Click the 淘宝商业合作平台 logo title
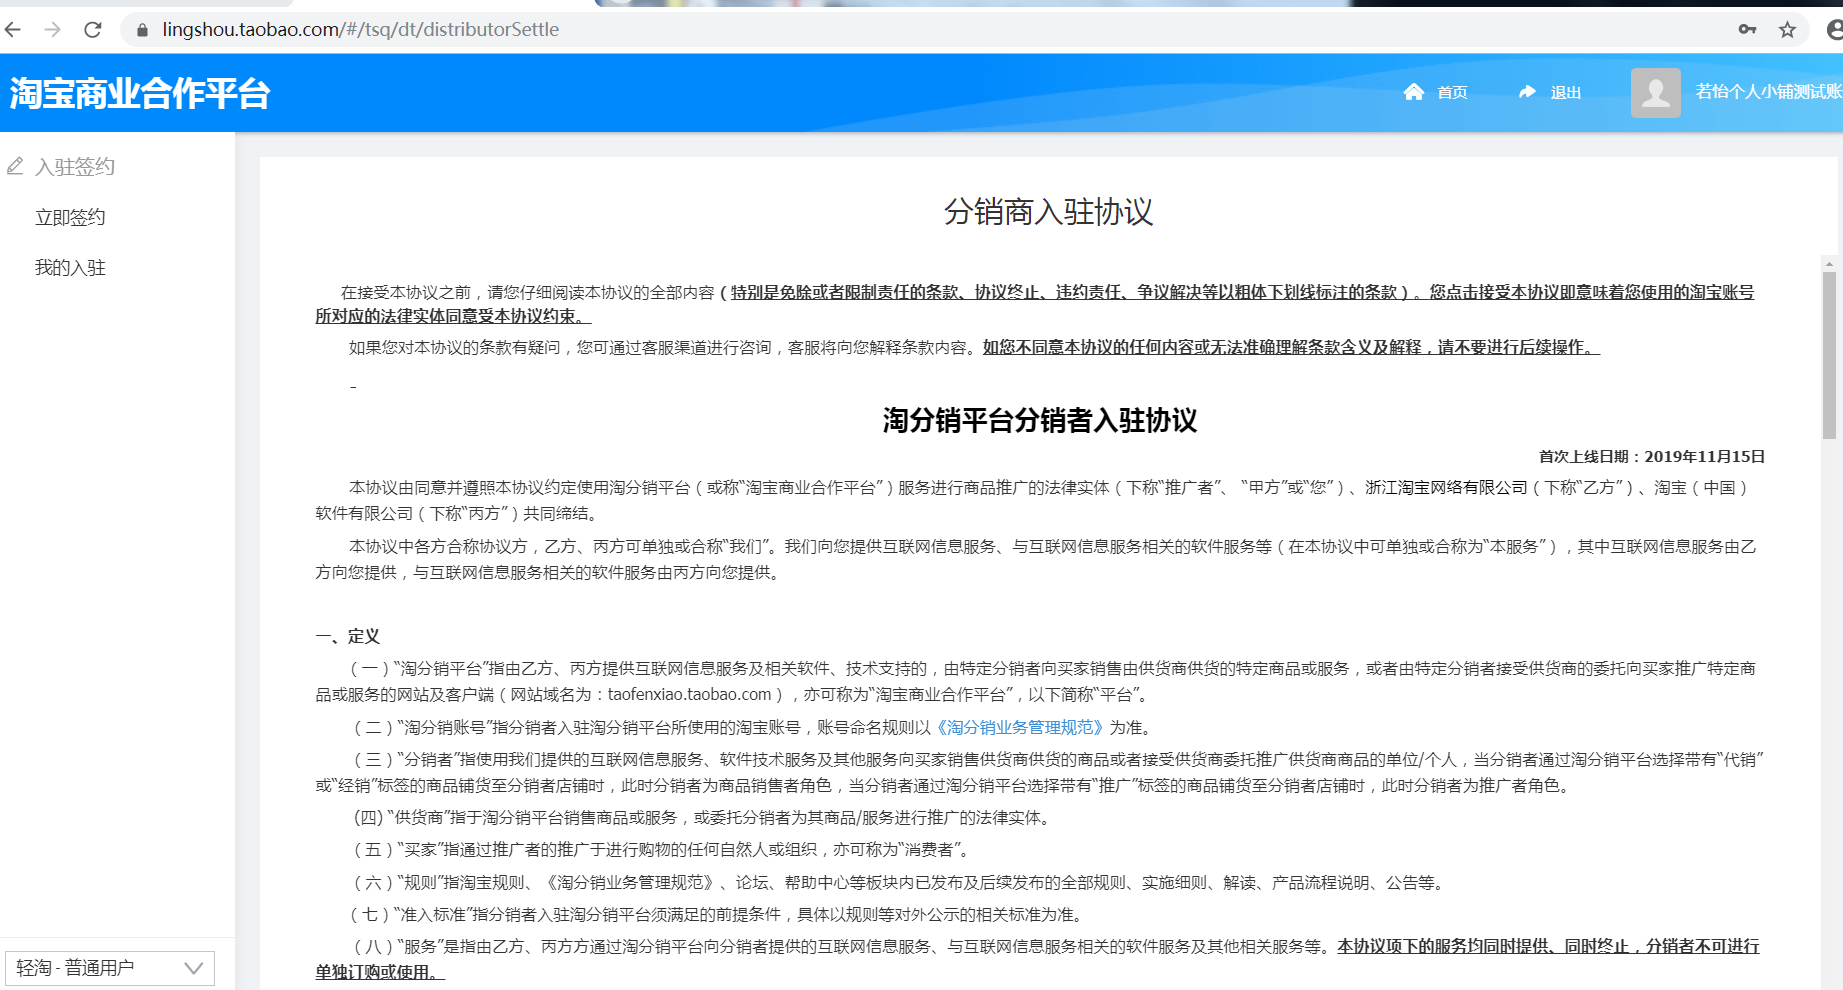Viewport: 1843px width, 990px height. coord(140,93)
